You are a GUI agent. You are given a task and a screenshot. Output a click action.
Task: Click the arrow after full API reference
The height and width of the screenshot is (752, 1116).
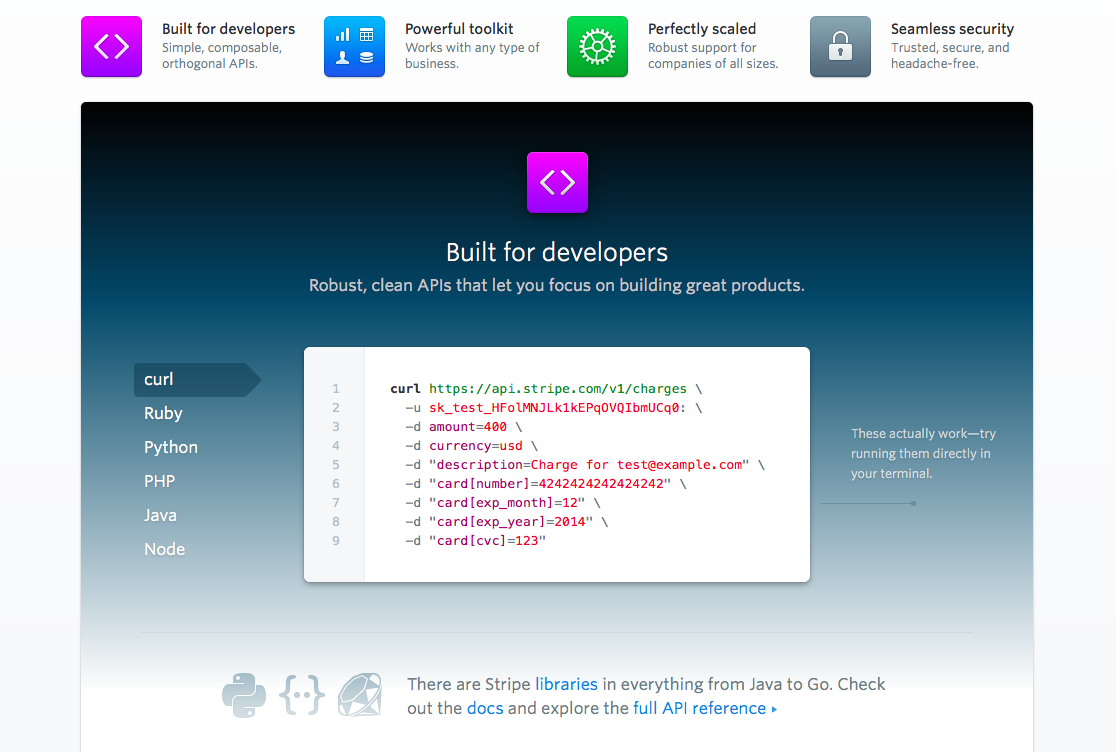774,709
